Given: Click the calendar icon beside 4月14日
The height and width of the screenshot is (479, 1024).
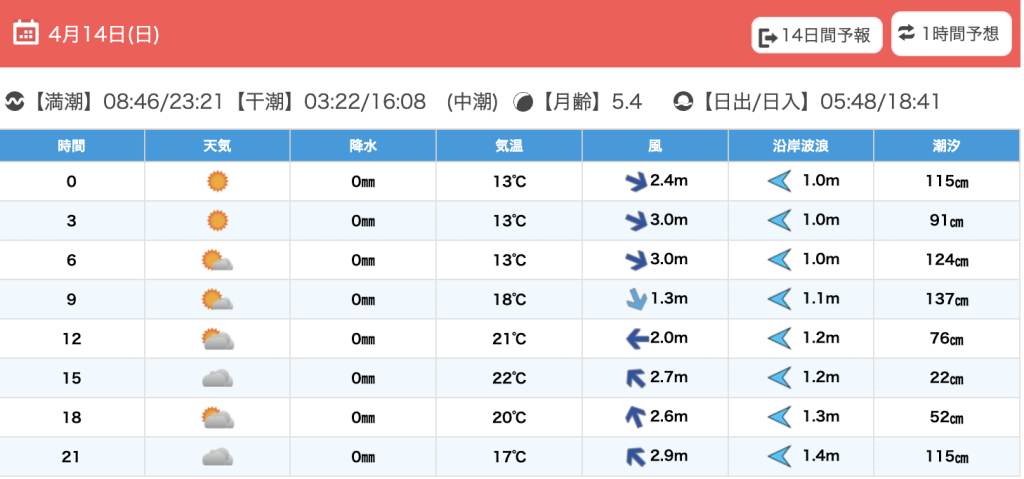Looking at the screenshot, I should point(26,33).
